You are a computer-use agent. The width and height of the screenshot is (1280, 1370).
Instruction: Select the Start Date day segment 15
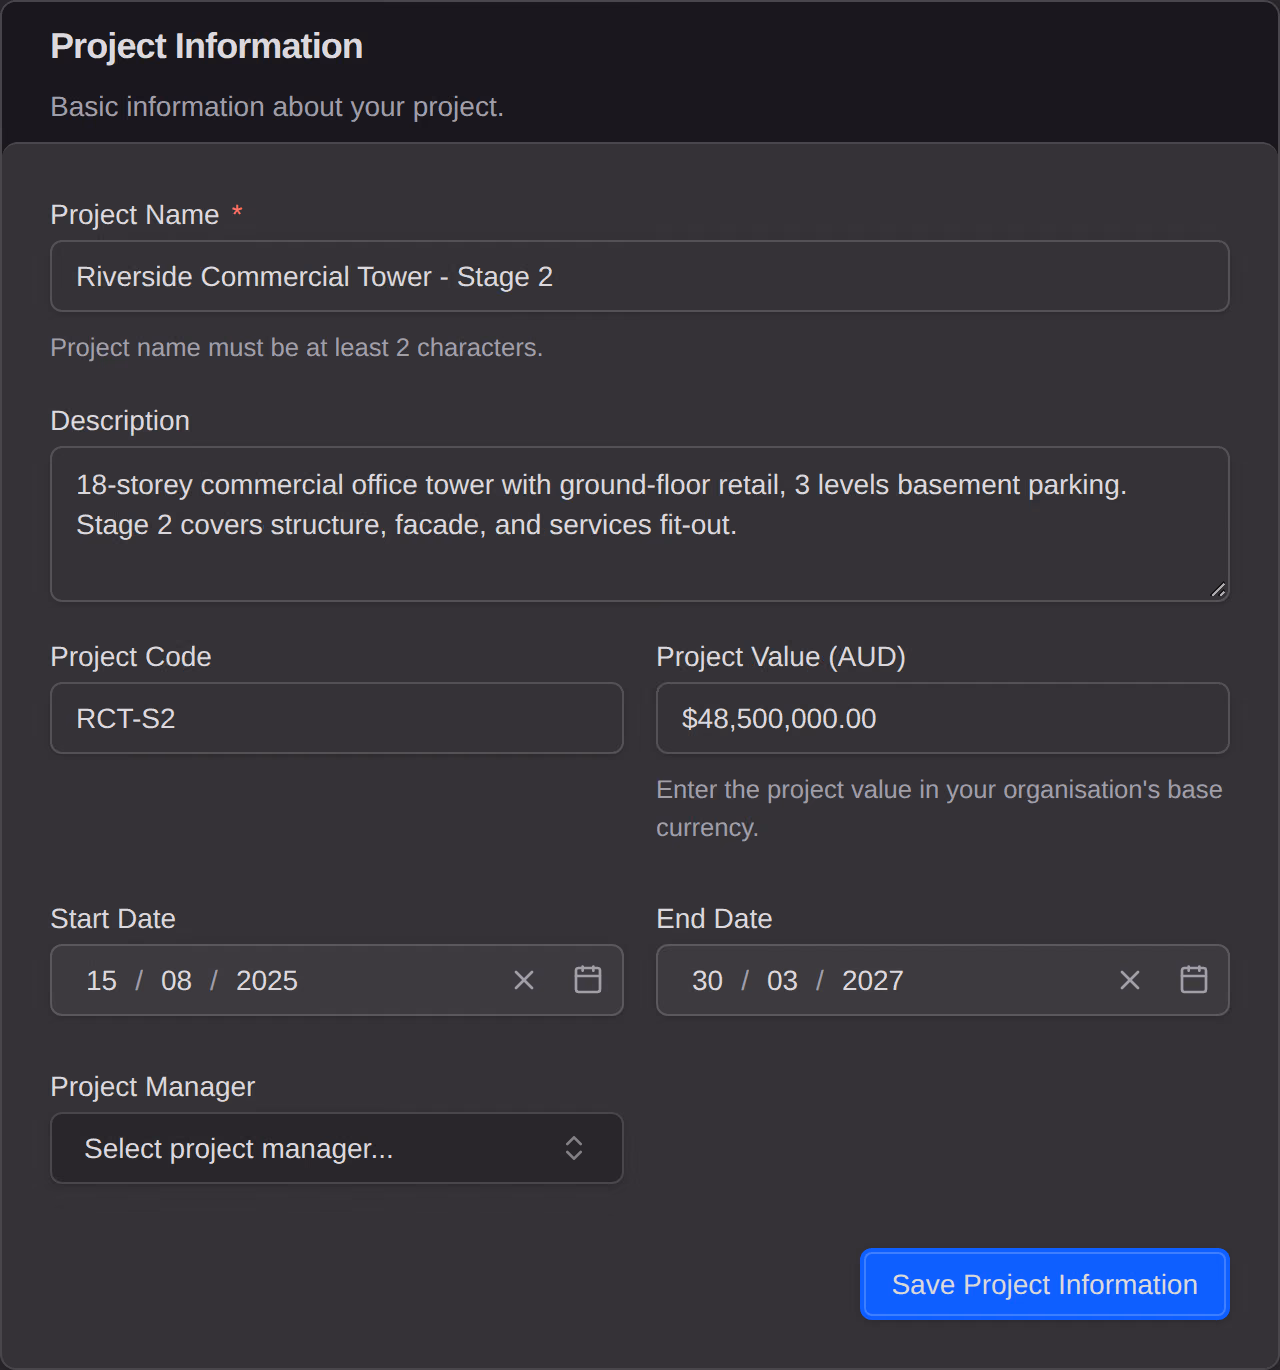click(101, 980)
